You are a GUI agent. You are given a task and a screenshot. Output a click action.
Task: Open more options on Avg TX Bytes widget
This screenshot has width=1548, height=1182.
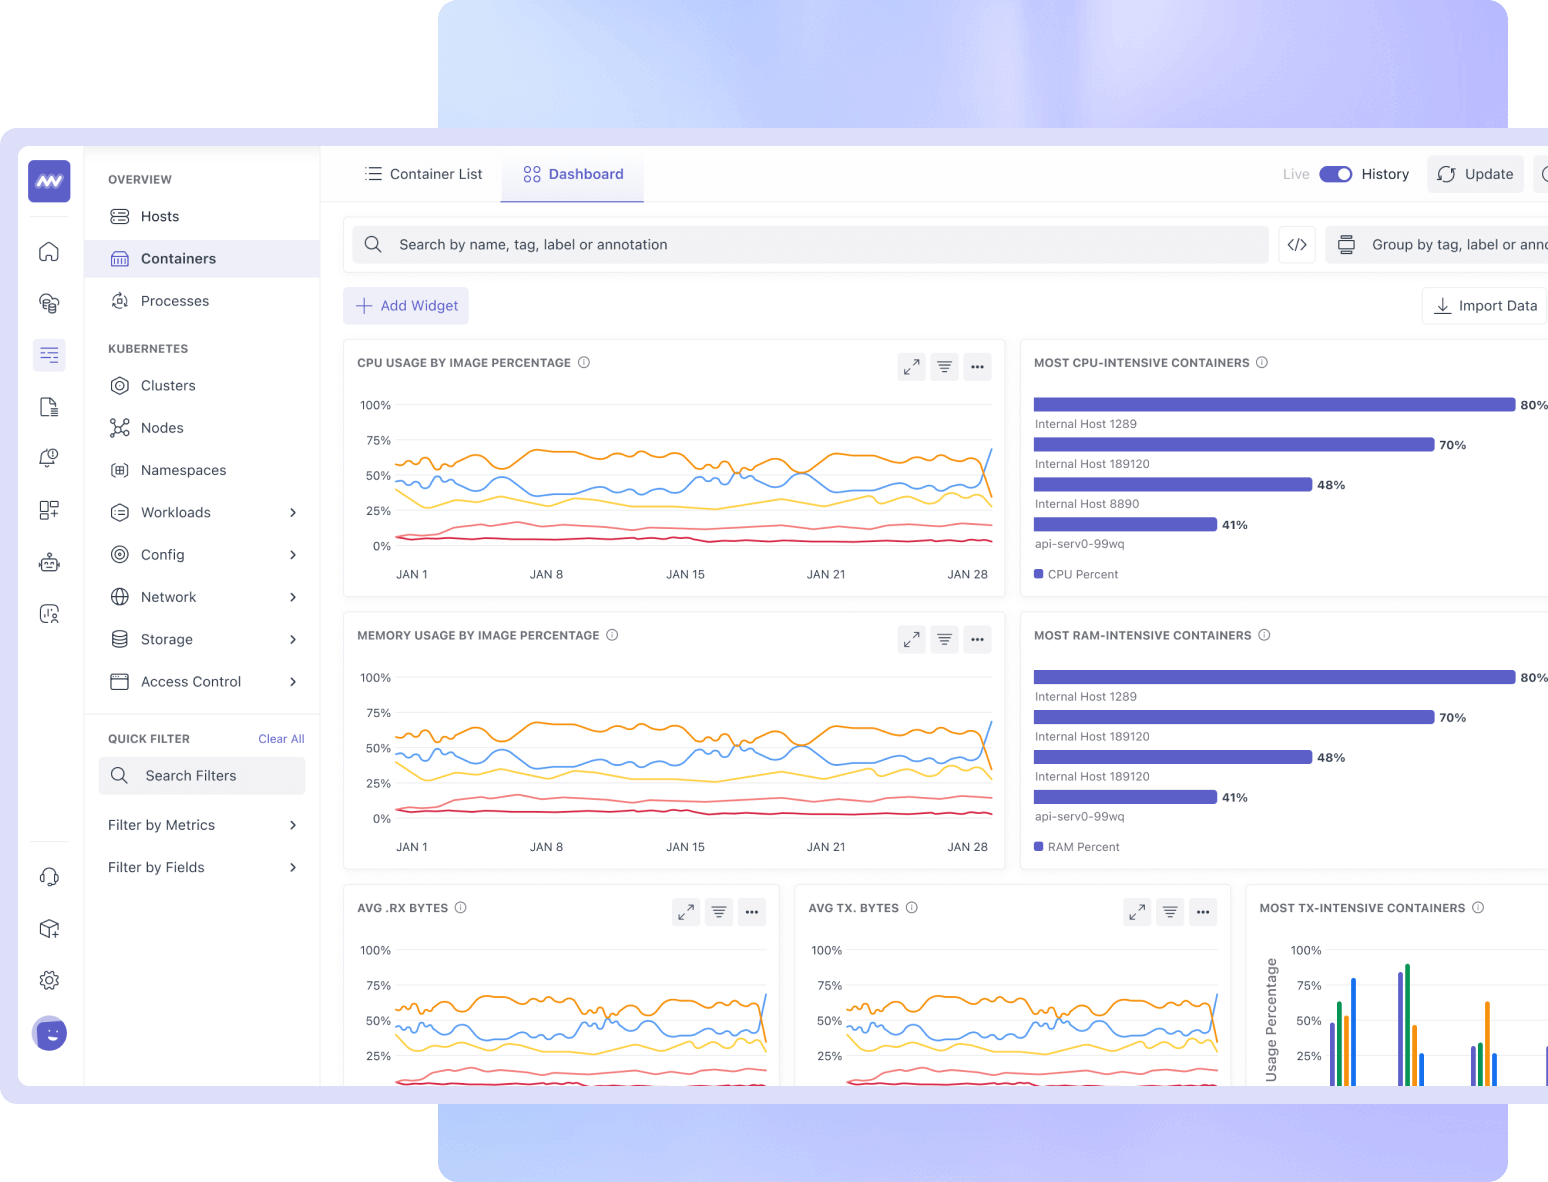1203,912
